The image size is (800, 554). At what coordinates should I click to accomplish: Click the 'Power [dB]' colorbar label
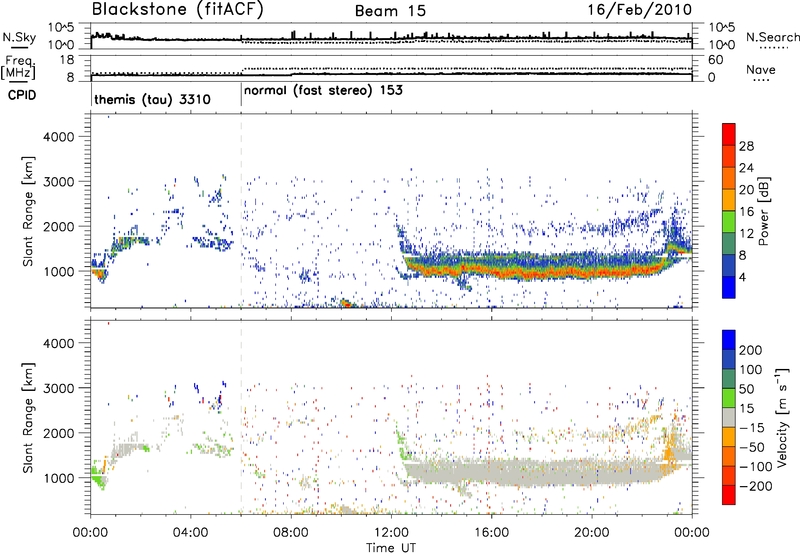click(763, 211)
